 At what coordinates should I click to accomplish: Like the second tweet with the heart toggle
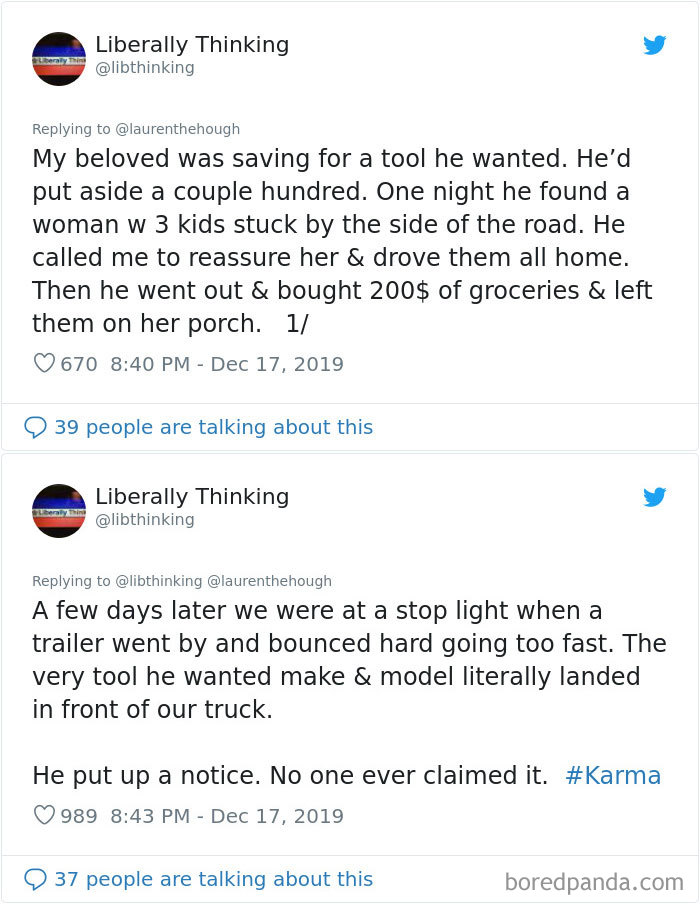click(x=44, y=816)
